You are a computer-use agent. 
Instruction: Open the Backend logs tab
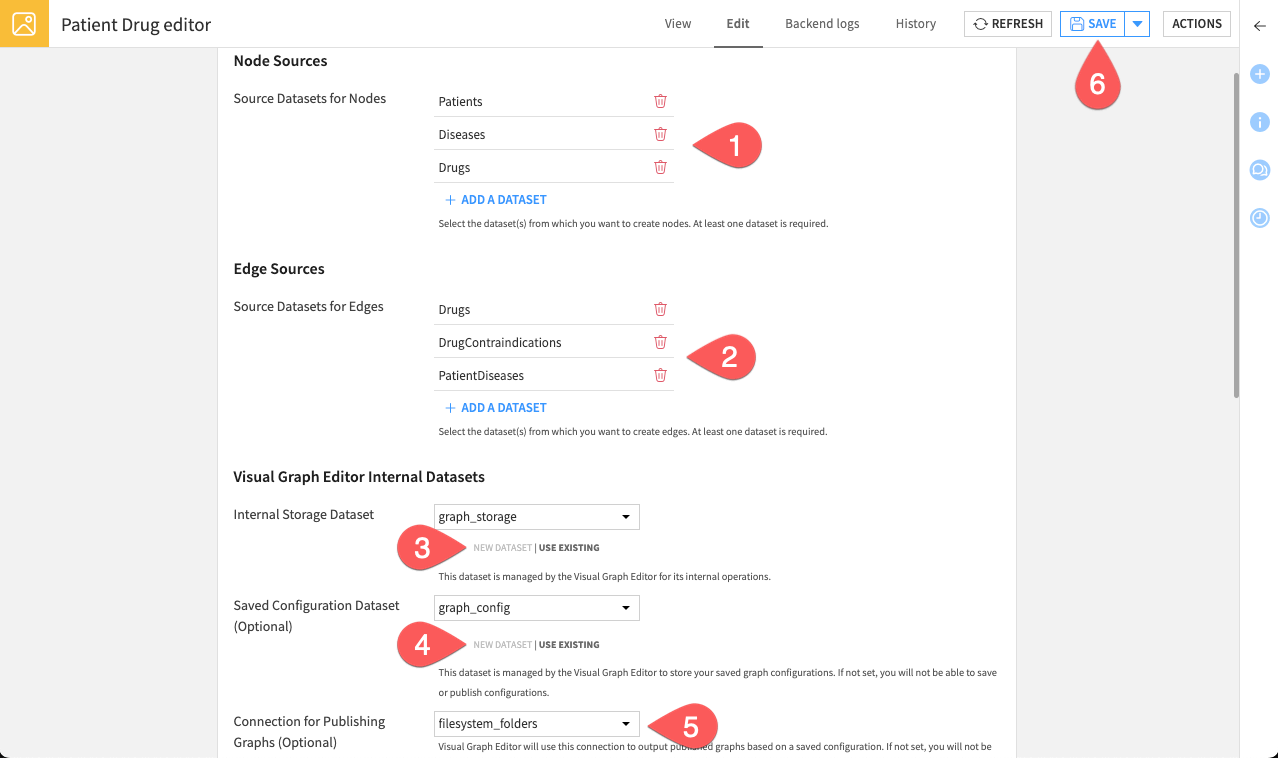click(x=822, y=23)
